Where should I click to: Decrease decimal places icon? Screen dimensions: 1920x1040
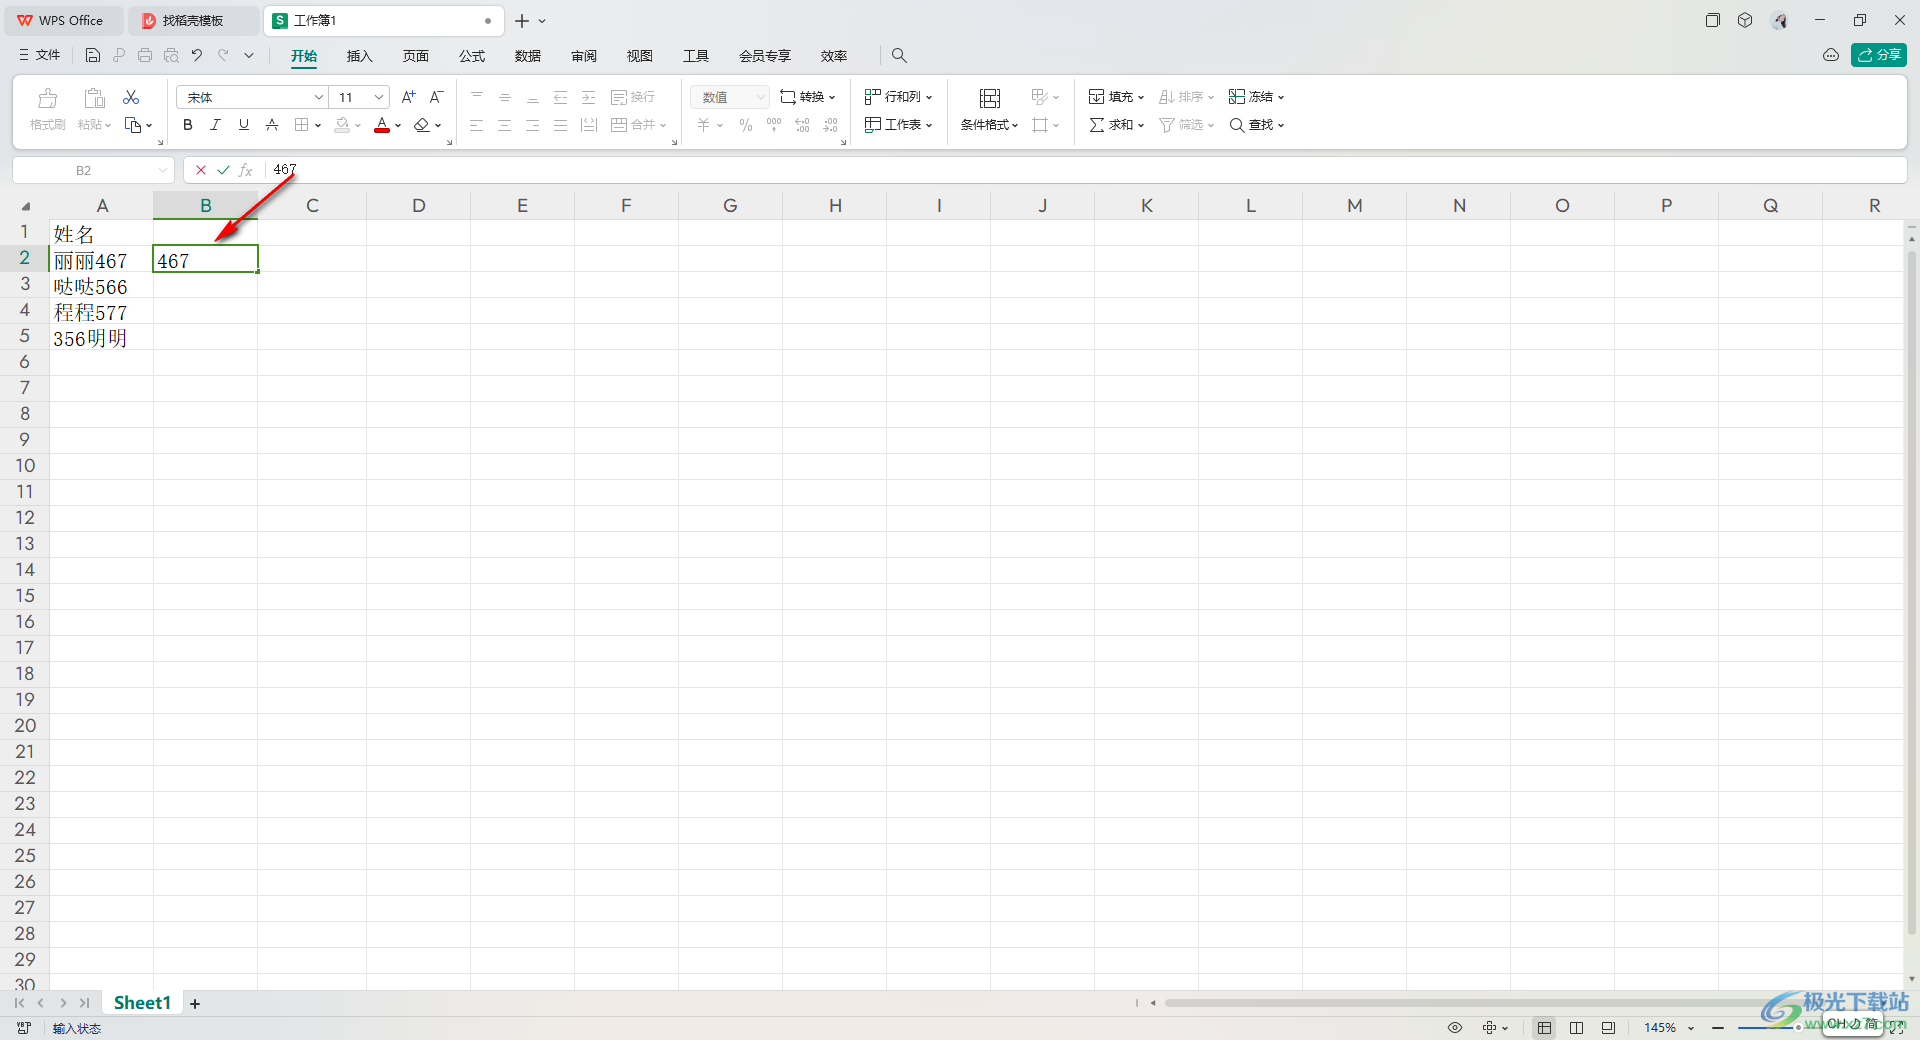(x=830, y=125)
